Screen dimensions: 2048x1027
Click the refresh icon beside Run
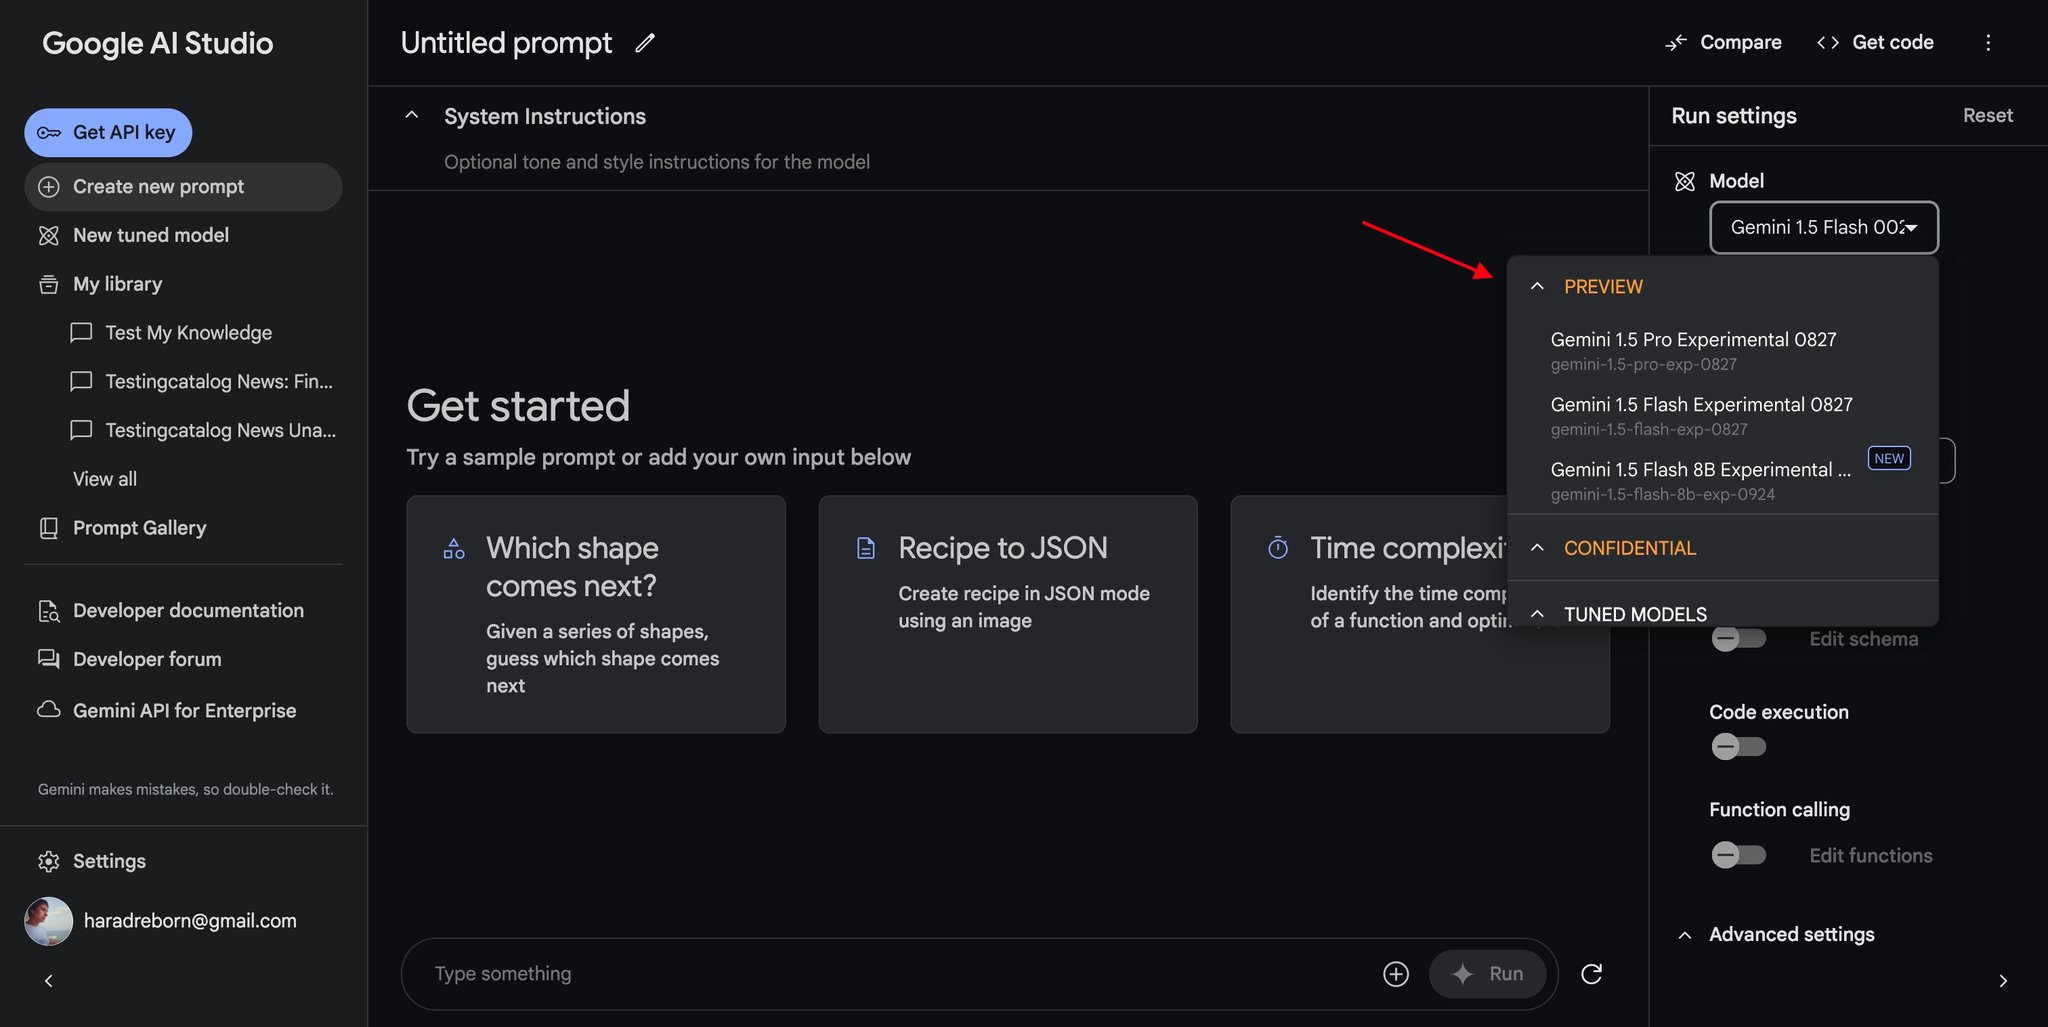tap(1591, 974)
